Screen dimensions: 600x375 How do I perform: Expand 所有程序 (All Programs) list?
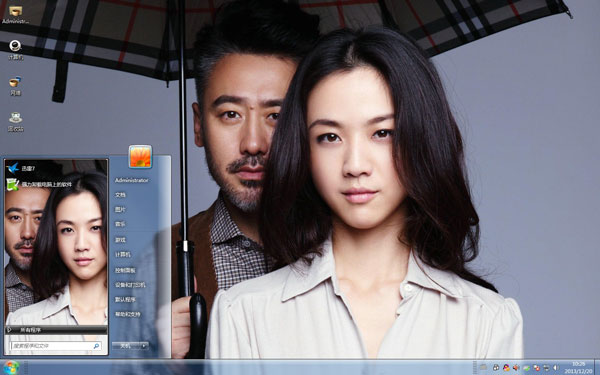(56, 330)
